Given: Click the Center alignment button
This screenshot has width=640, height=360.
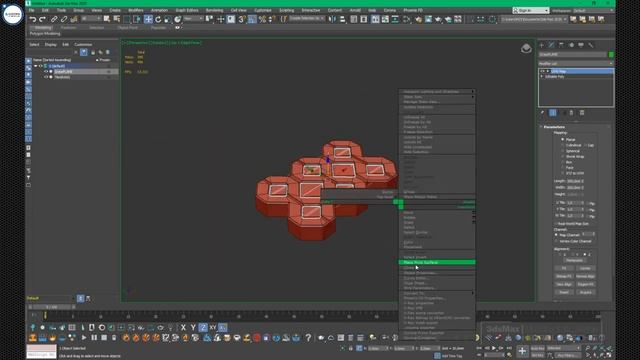Looking at the screenshot, I should 585,268.
